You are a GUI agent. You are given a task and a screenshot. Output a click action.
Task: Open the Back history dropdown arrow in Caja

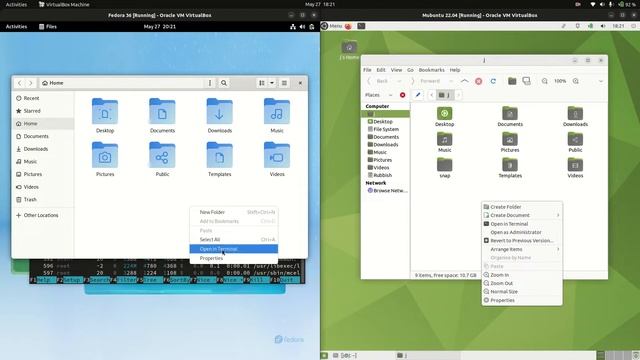tap(399, 81)
